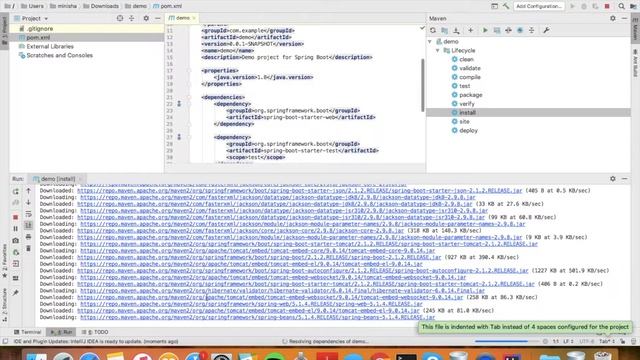This screenshot has height=360, width=640.
Task: Open the jackson-core 2.9.8 jar link
Action: point(240,231)
